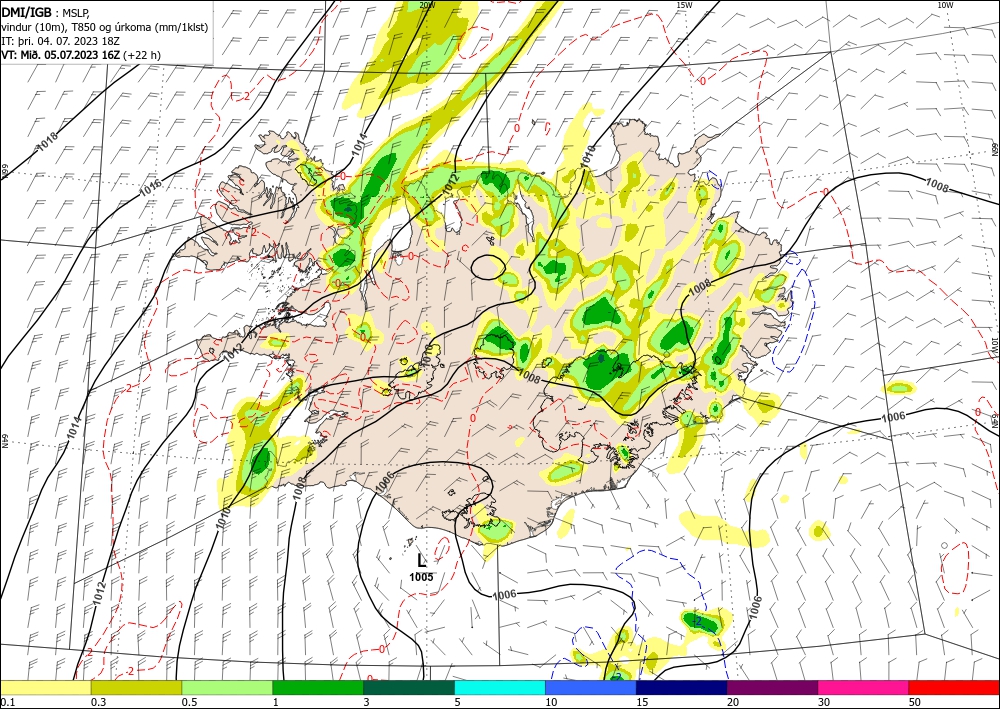Click the blue 10–15 legend color band

[x=591, y=687]
